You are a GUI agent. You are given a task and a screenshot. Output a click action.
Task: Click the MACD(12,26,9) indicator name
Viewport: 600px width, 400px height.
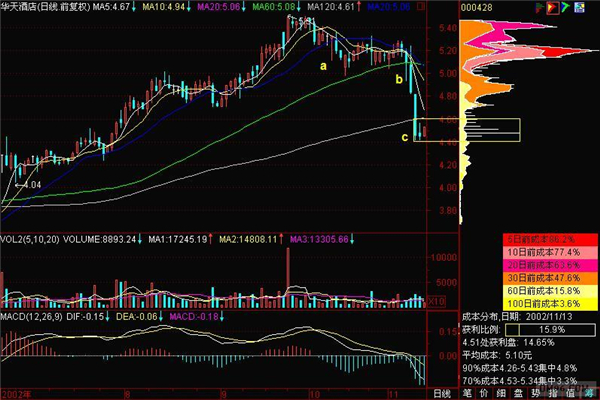pyautogui.click(x=31, y=317)
